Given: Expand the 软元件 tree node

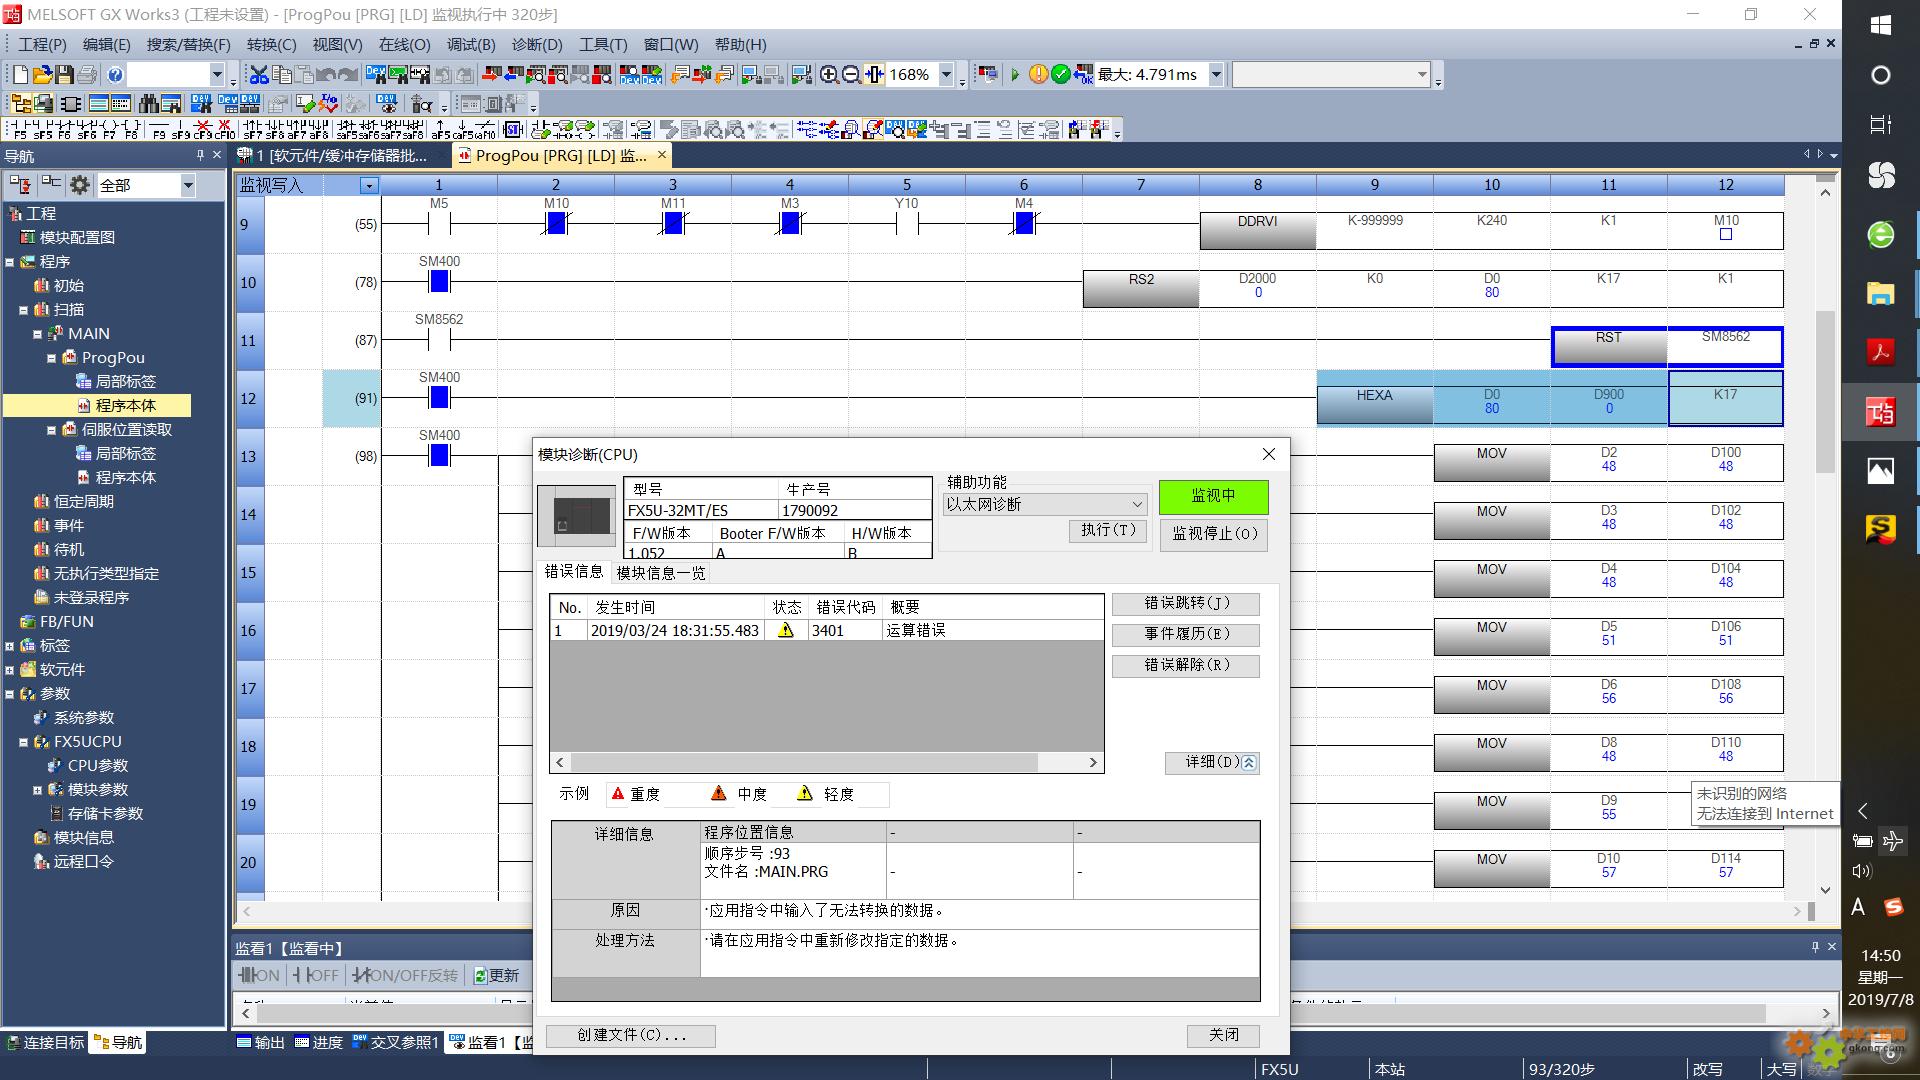Looking at the screenshot, I should [9, 670].
